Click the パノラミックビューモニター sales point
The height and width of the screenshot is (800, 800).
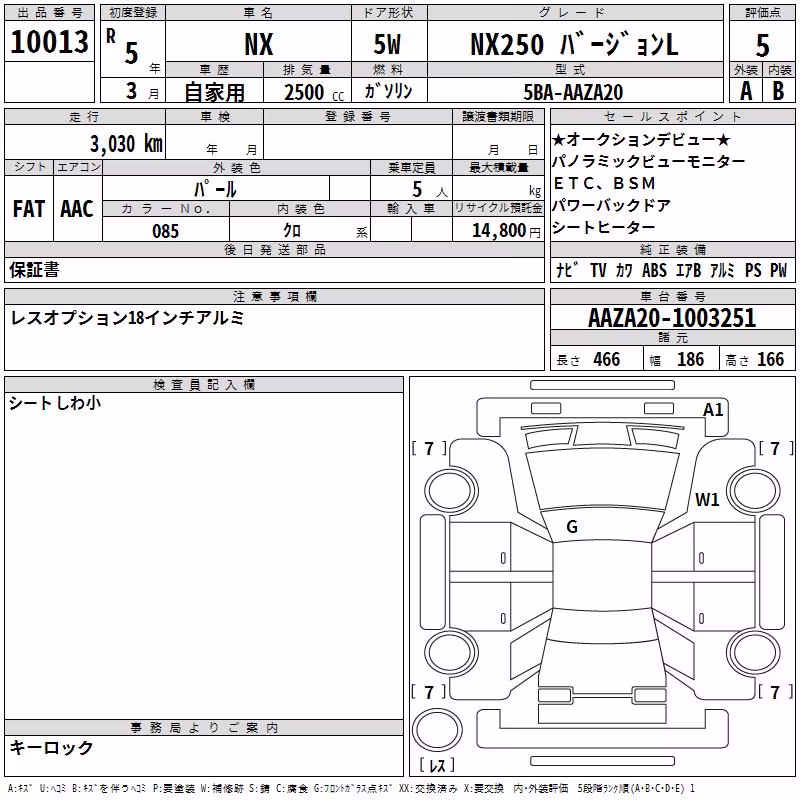[648, 161]
